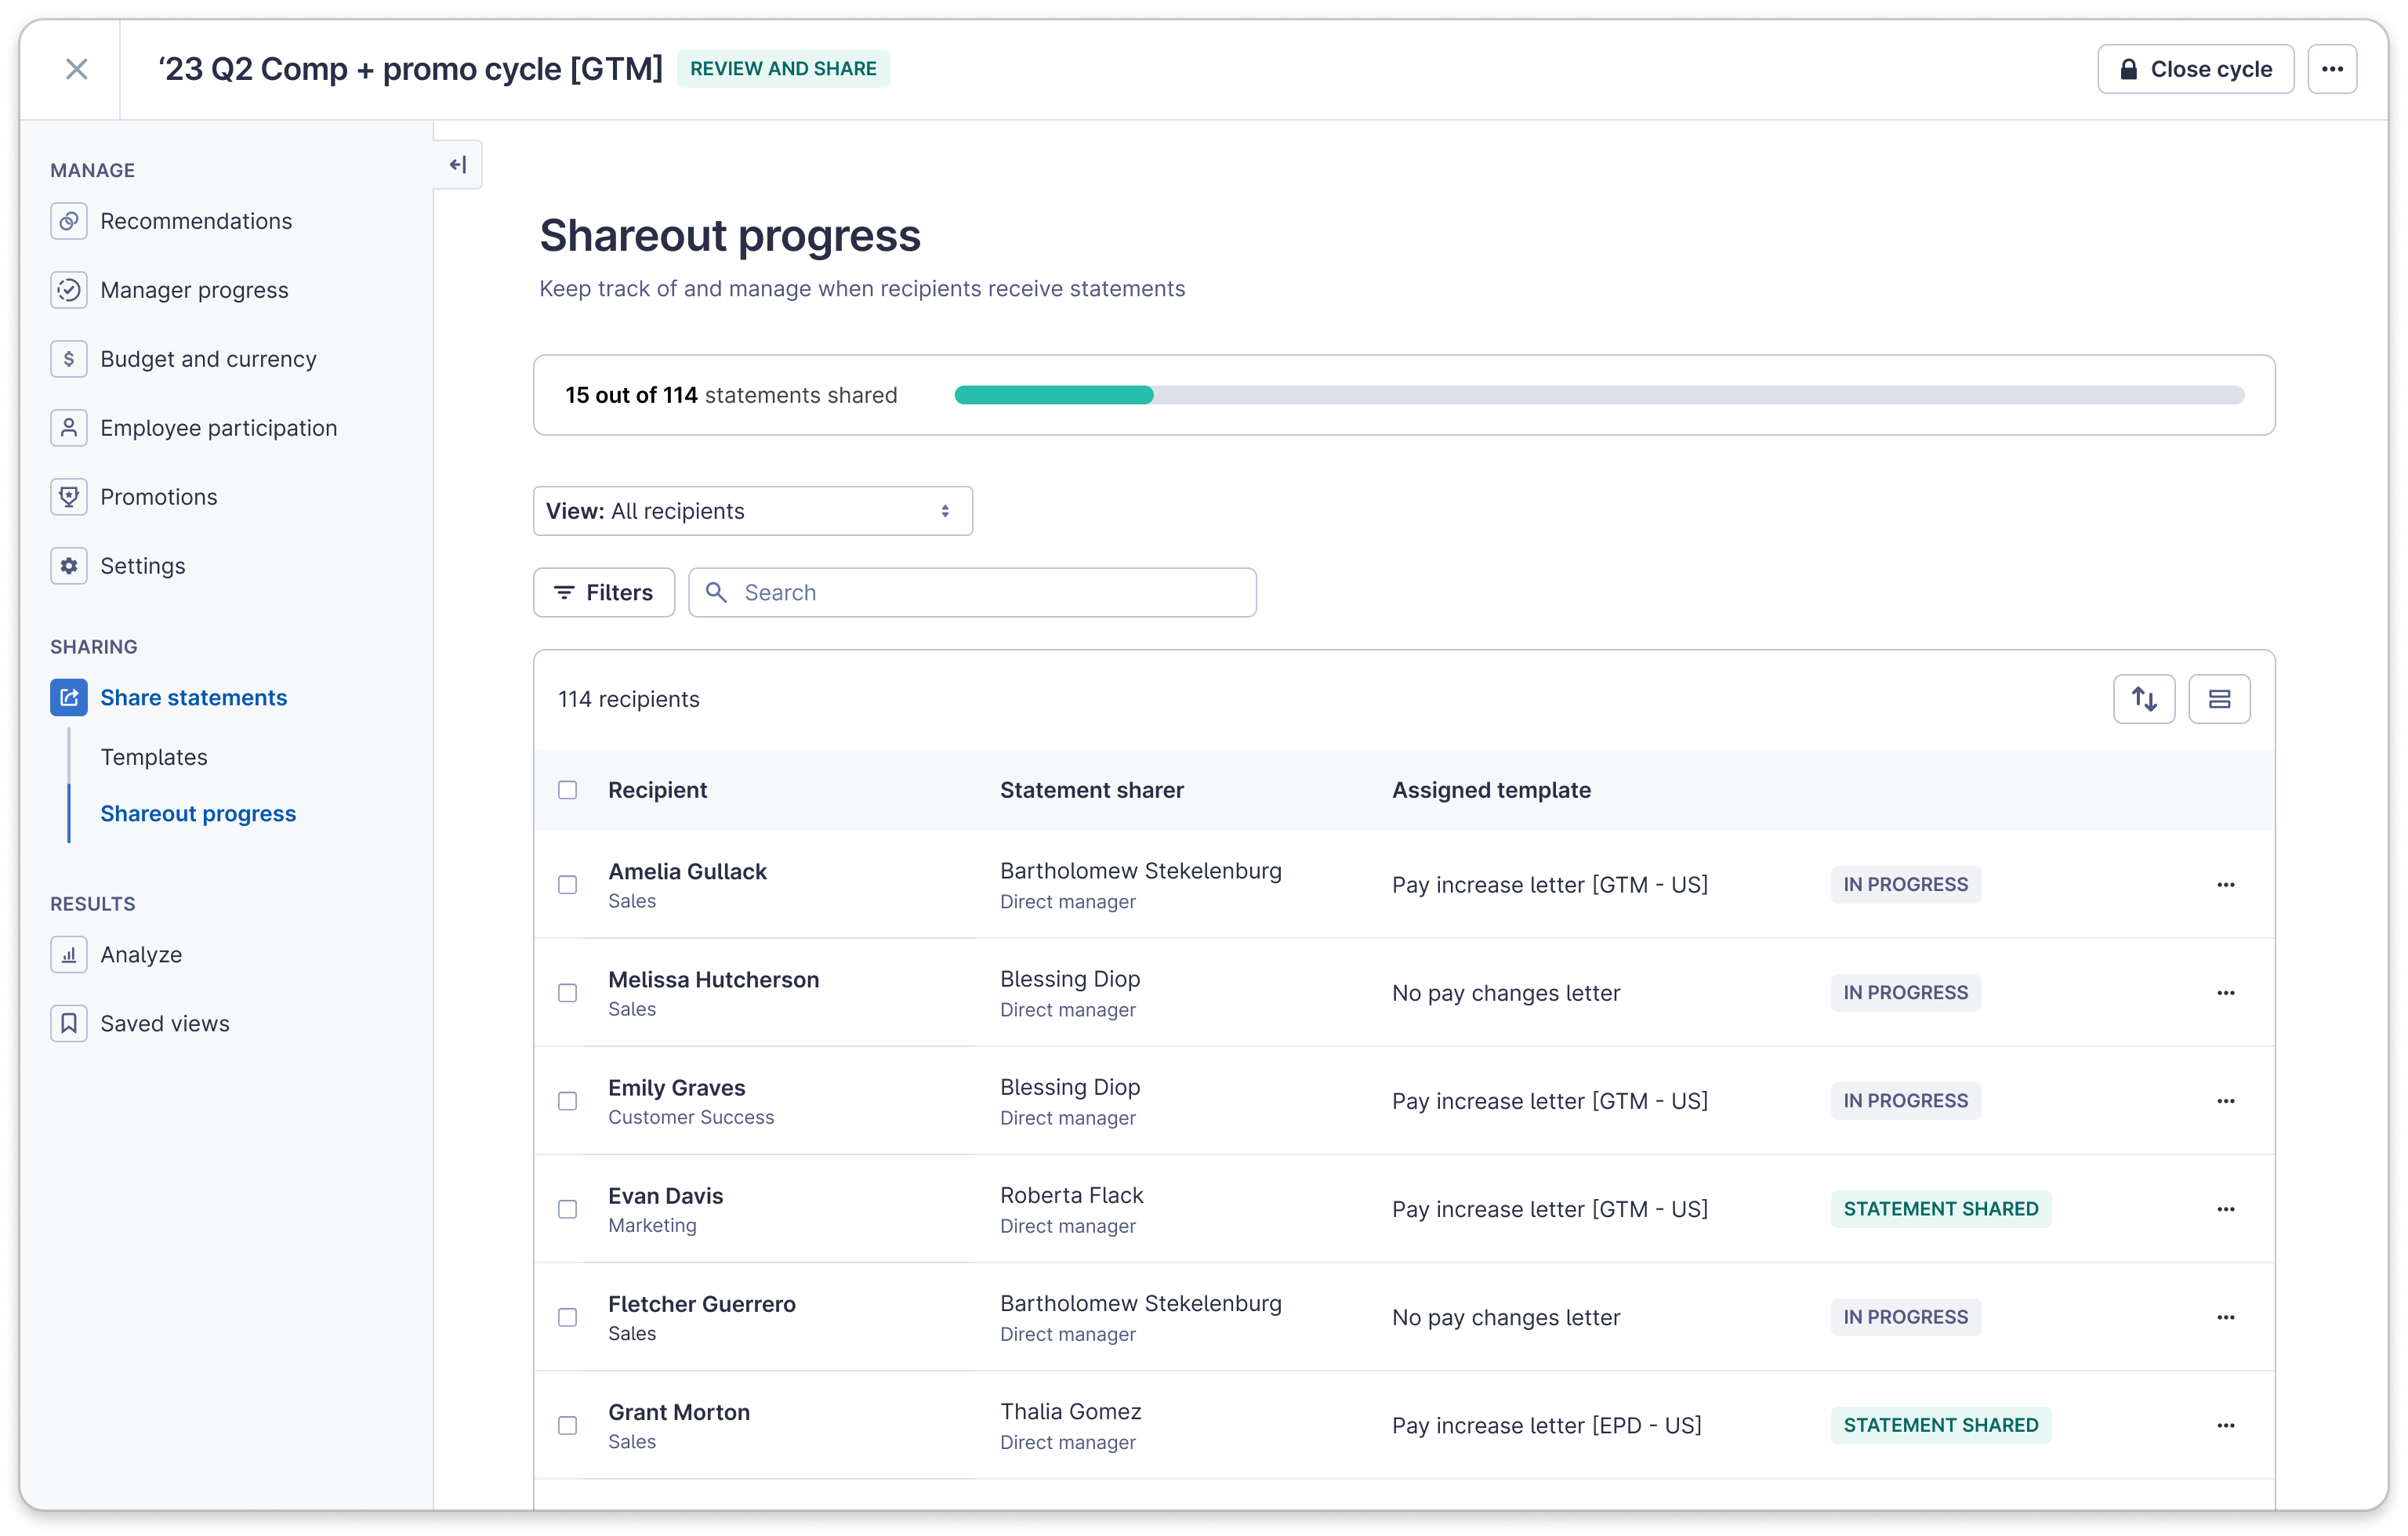Open the Promotions trophy icon
The height and width of the screenshot is (1536, 2408).
tap(68, 496)
